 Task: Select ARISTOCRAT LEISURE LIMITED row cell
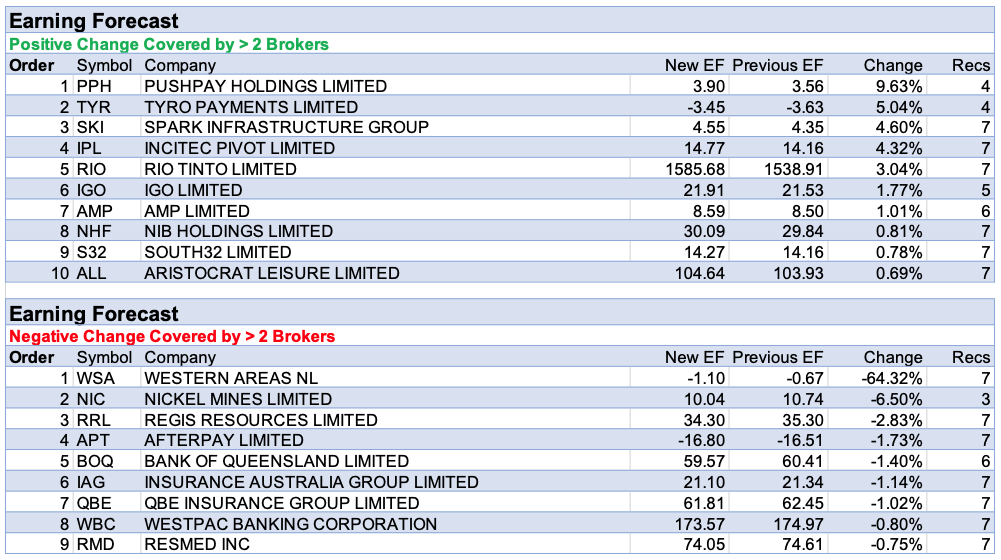pyautogui.click(x=272, y=273)
